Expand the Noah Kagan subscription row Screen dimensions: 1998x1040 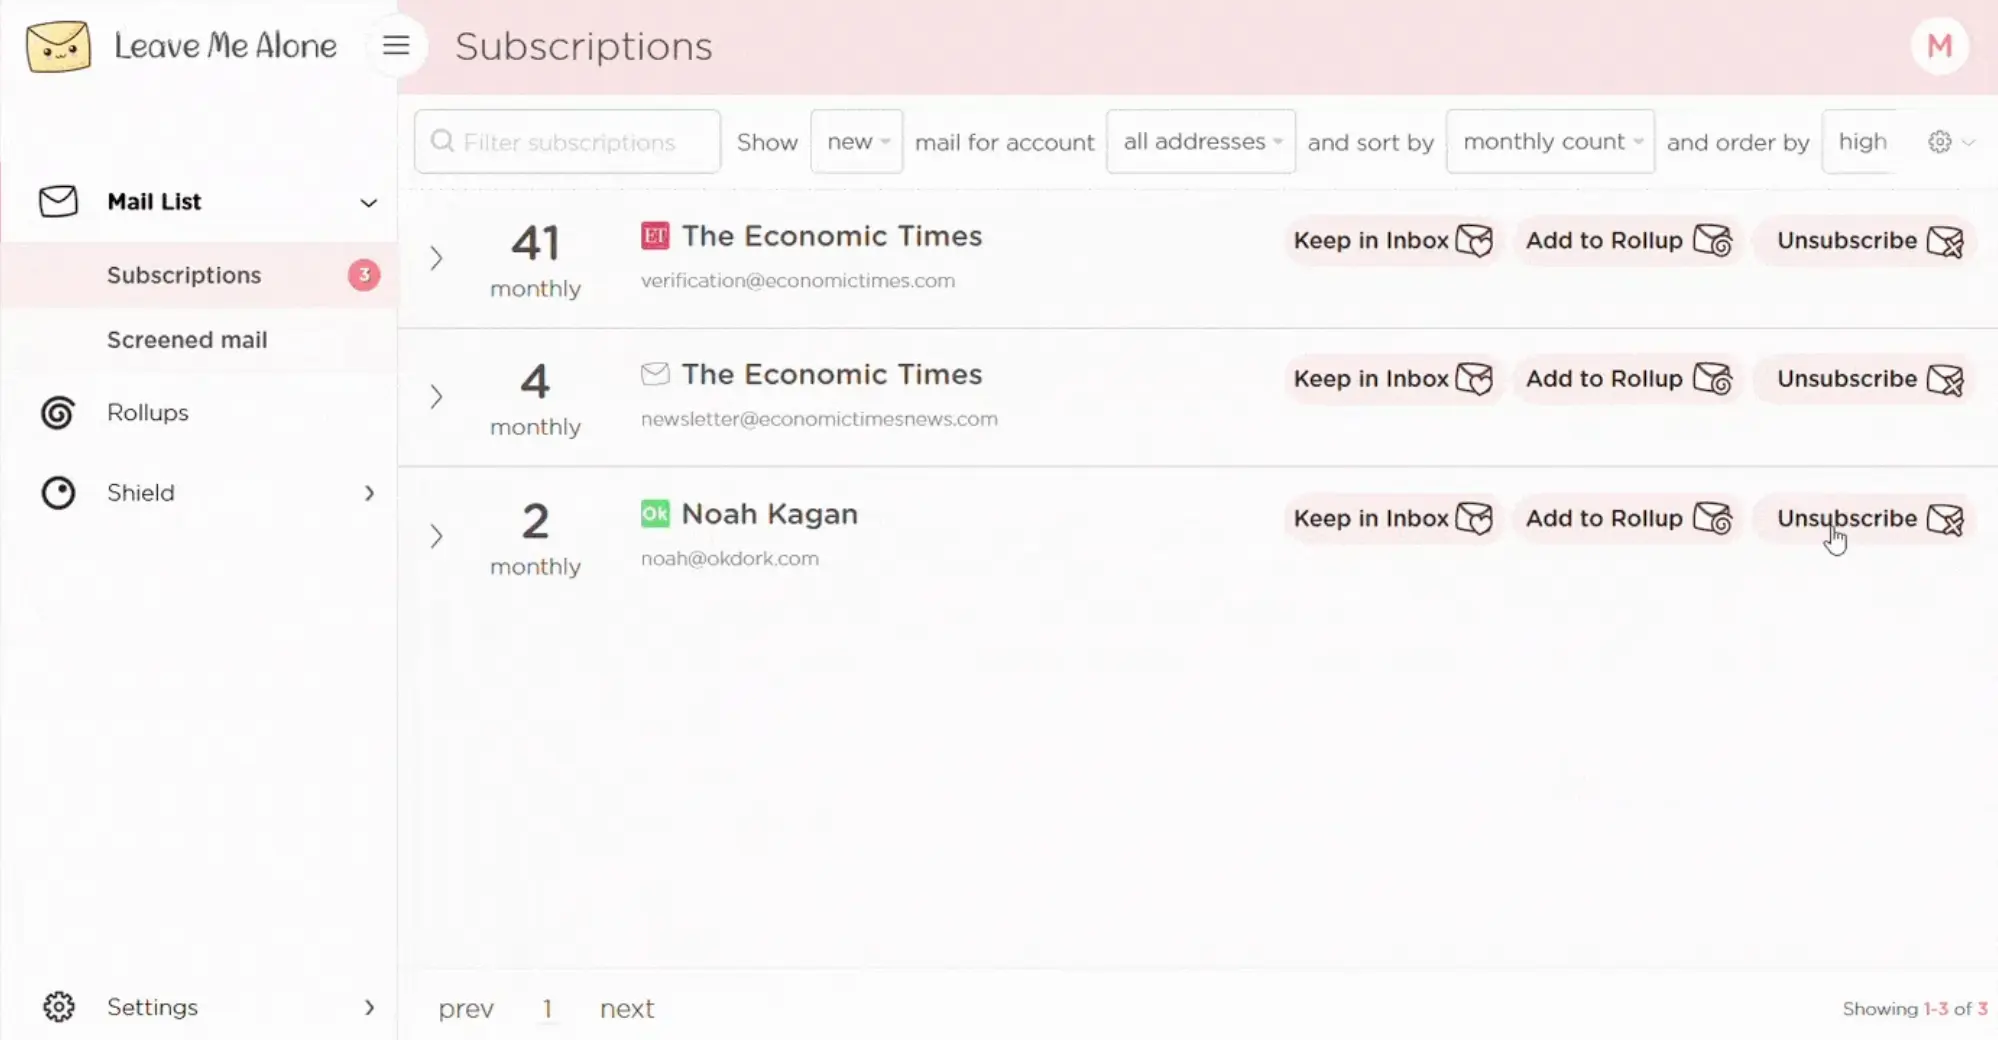point(436,537)
